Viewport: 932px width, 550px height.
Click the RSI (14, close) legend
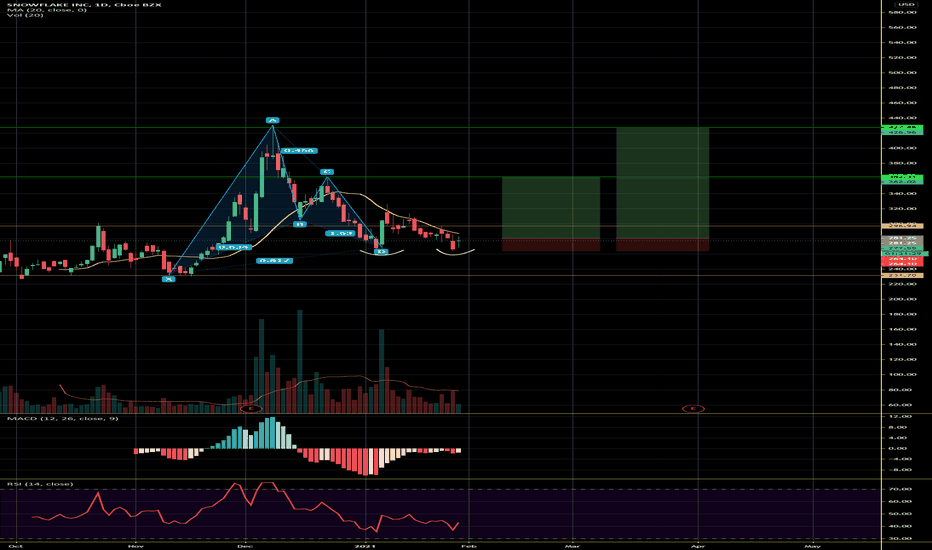coord(40,484)
